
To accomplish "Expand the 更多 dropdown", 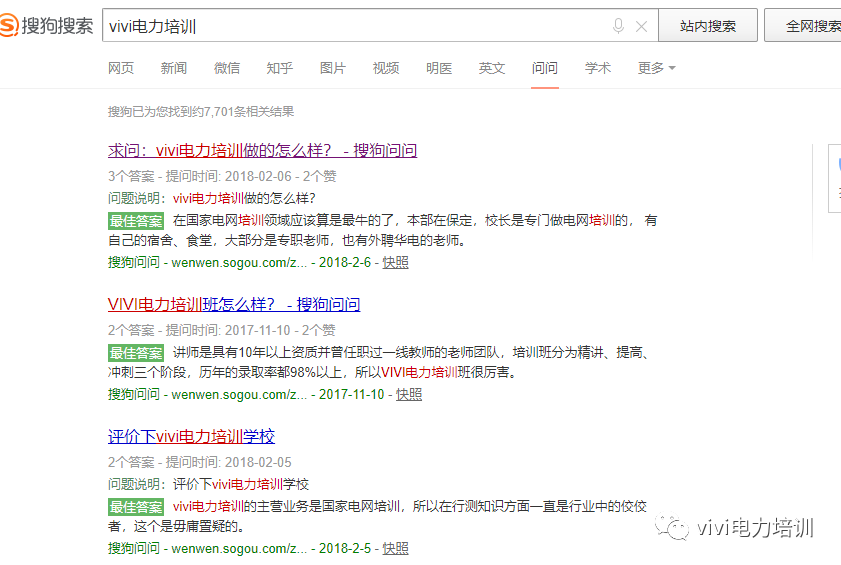I will (656, 68).
